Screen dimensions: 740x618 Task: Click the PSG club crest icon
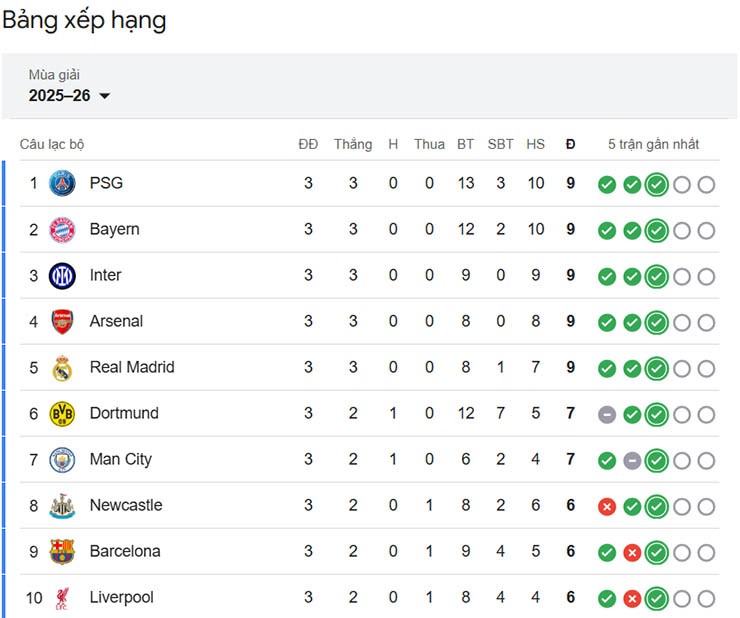[62, 183]
